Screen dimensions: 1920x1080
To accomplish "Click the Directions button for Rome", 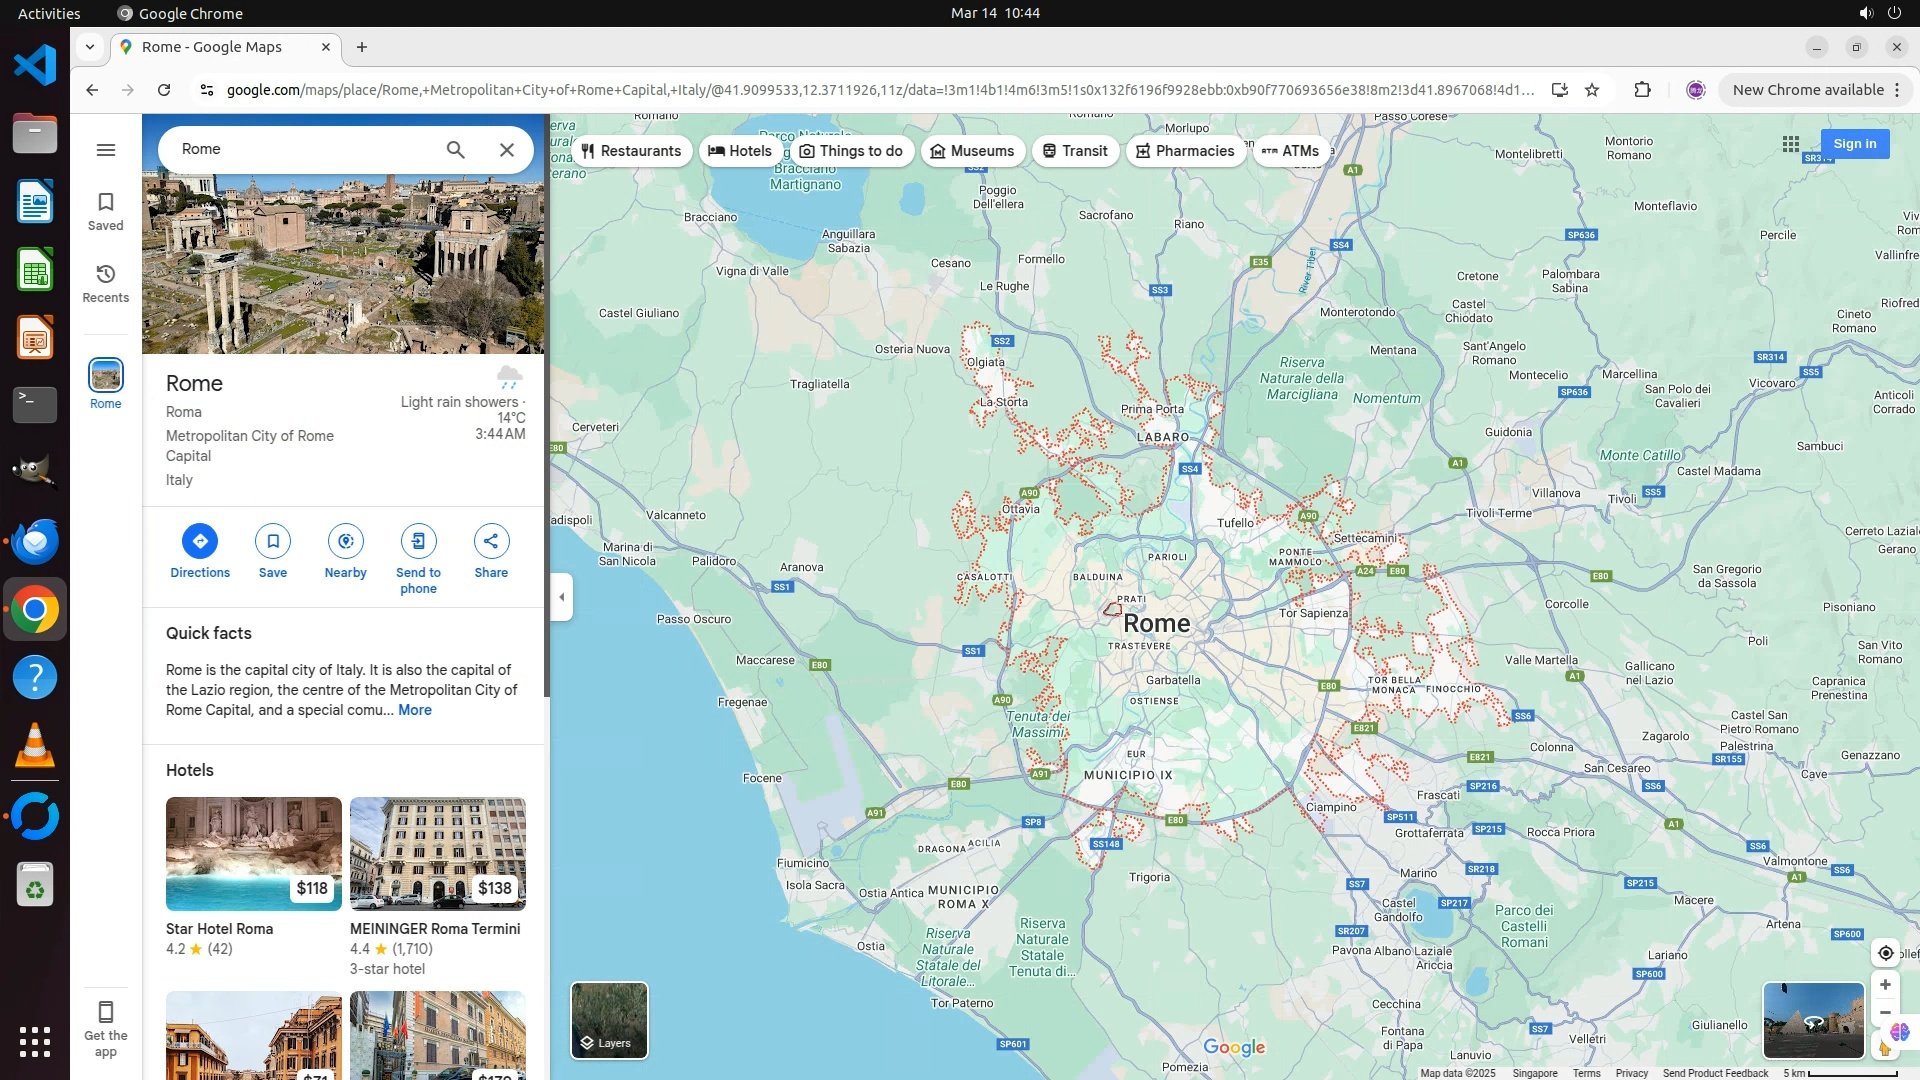I will (200, 541).
